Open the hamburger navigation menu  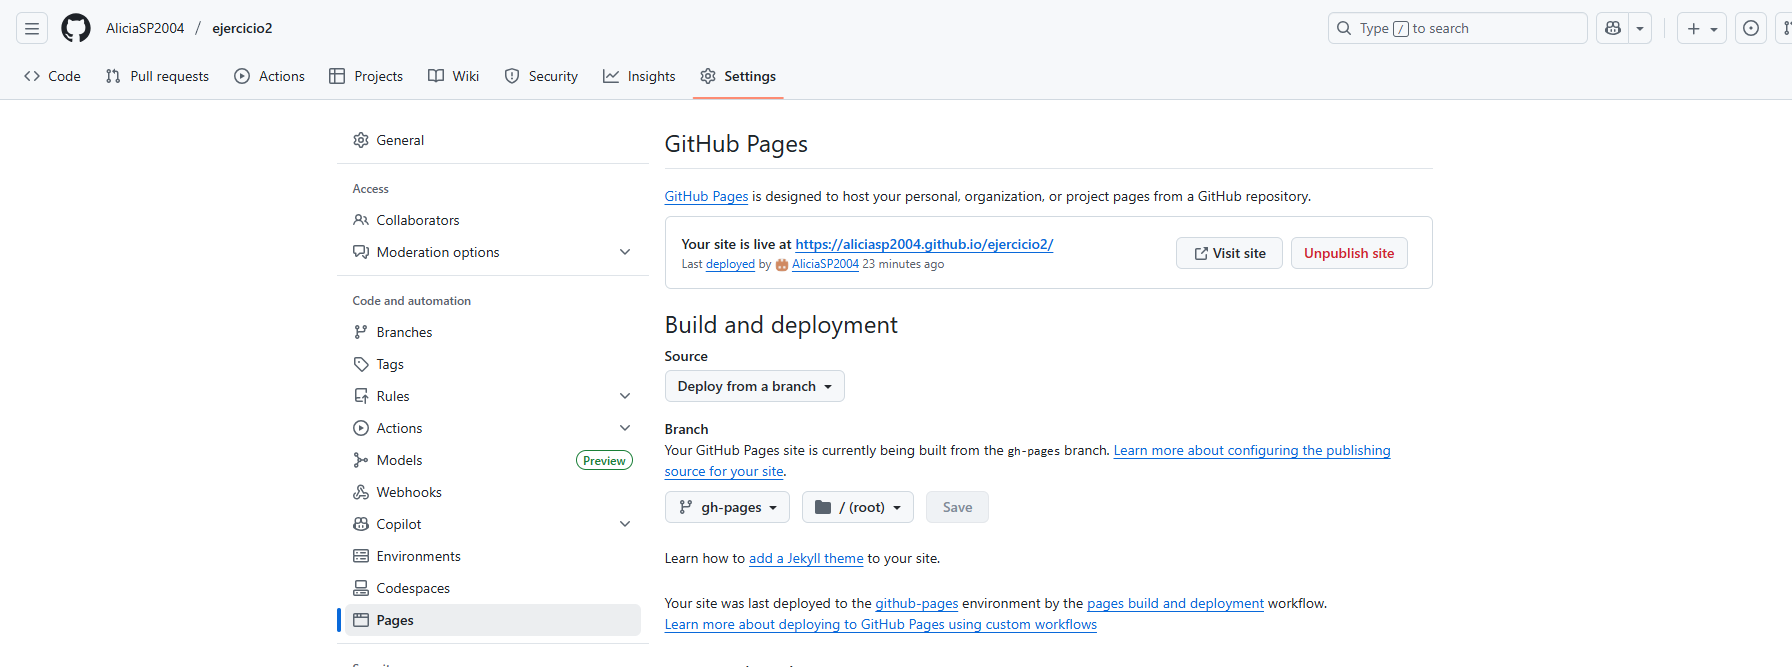point(32,28)
